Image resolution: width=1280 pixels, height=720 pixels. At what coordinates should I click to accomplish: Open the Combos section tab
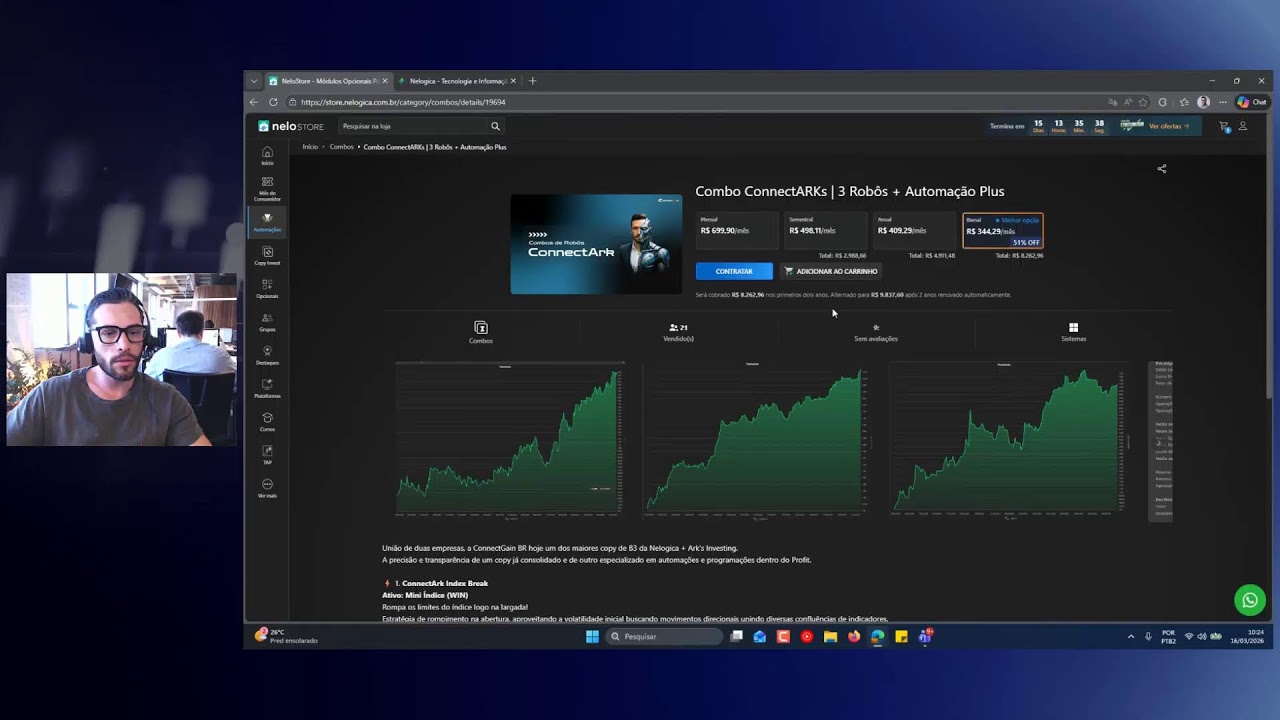(x=481, y=332)
